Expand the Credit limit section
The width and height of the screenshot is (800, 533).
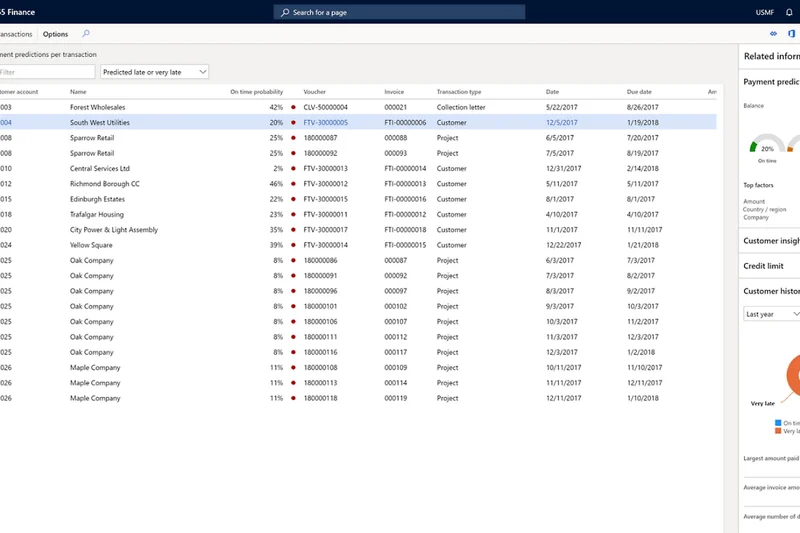(763, 266)
